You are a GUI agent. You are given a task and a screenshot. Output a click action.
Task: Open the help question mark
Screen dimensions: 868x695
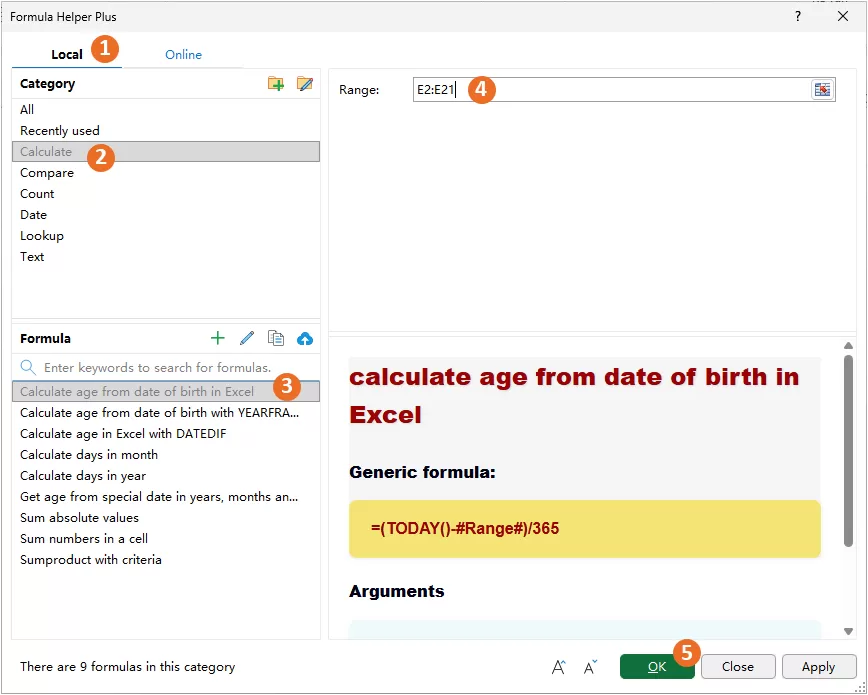tap(798, 16)
